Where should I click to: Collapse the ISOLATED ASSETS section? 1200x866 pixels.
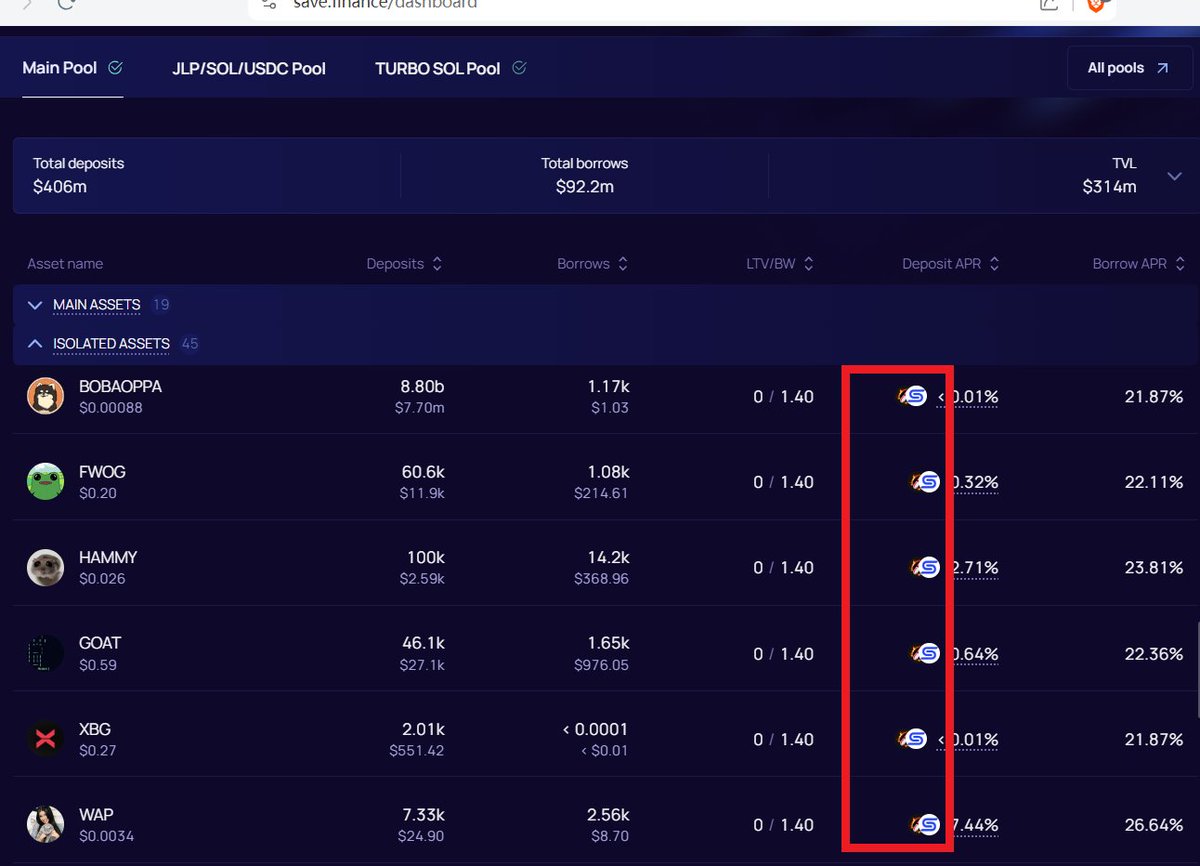point(112,343)
